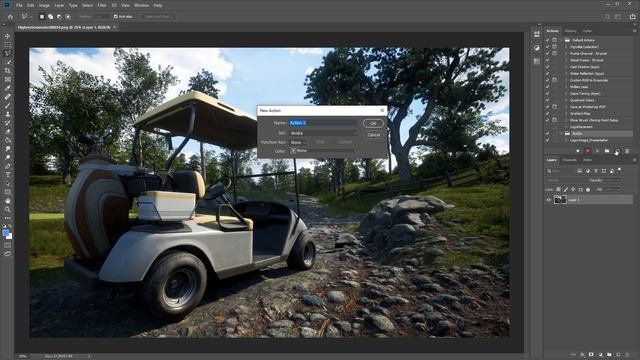Open the File menu

[19, 5]
